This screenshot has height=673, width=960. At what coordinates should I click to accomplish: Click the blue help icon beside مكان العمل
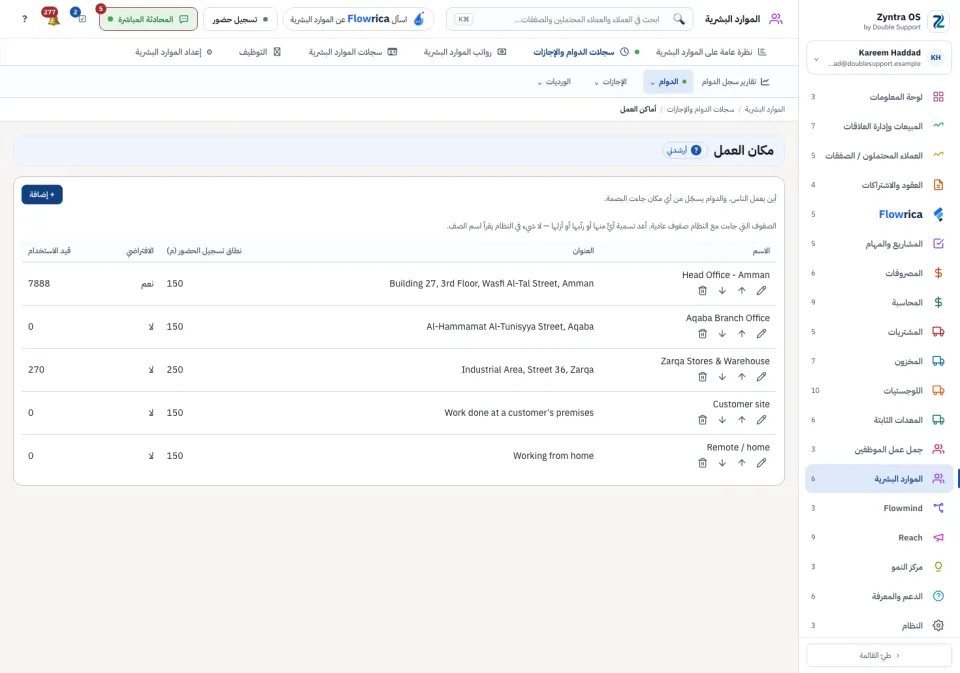tap(696, 150)
